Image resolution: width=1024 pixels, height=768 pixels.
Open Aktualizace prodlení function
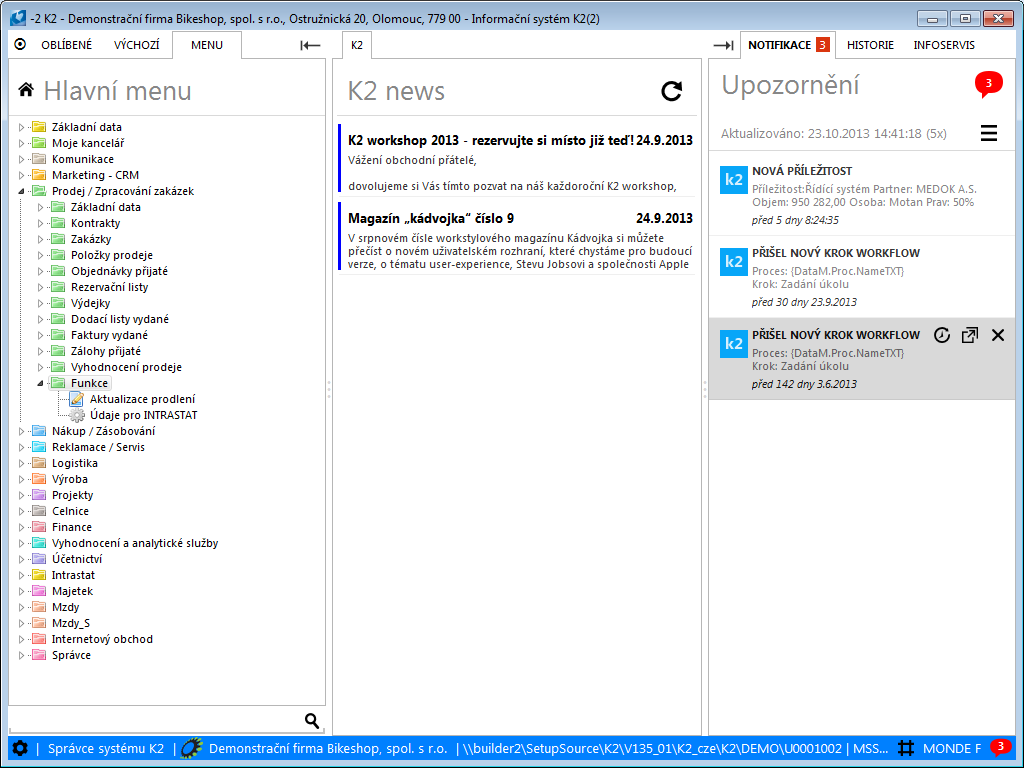tap(142, 399)
